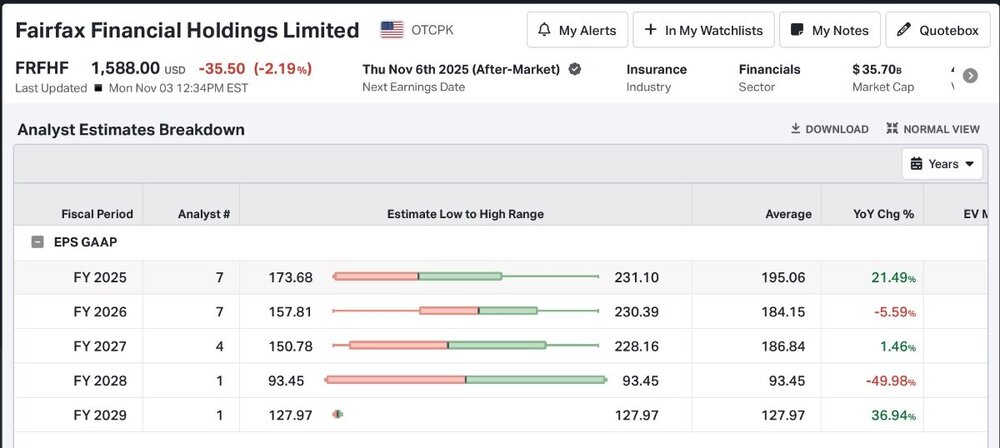Click the 173.68 low estimate value
The image size is (1000, 448).
290,278
